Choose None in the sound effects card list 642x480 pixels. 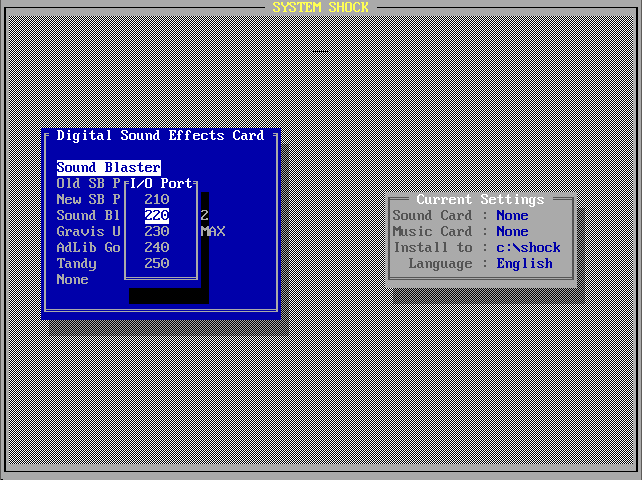tap(72, 279)
